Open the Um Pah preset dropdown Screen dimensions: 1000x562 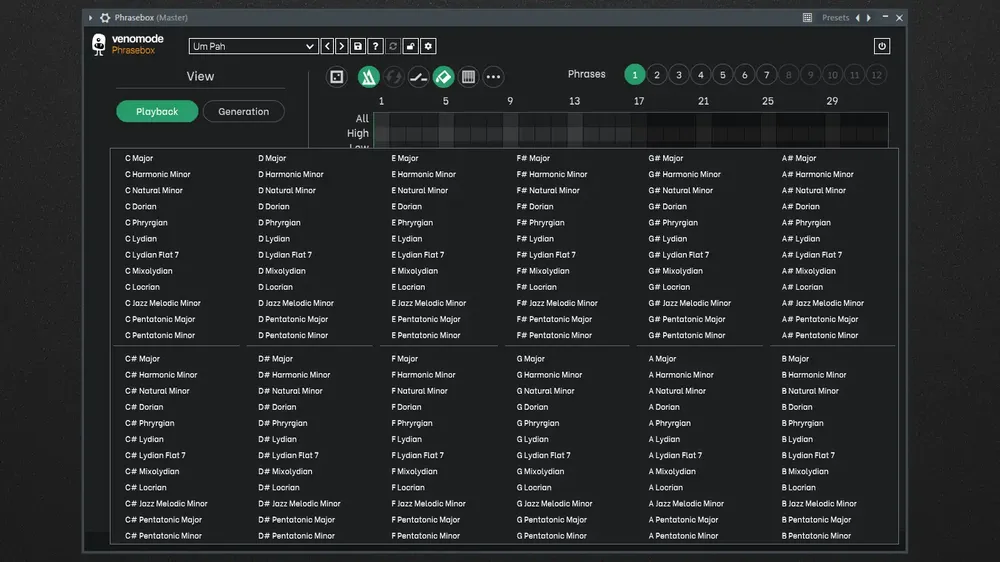click(x=253, y=46)
